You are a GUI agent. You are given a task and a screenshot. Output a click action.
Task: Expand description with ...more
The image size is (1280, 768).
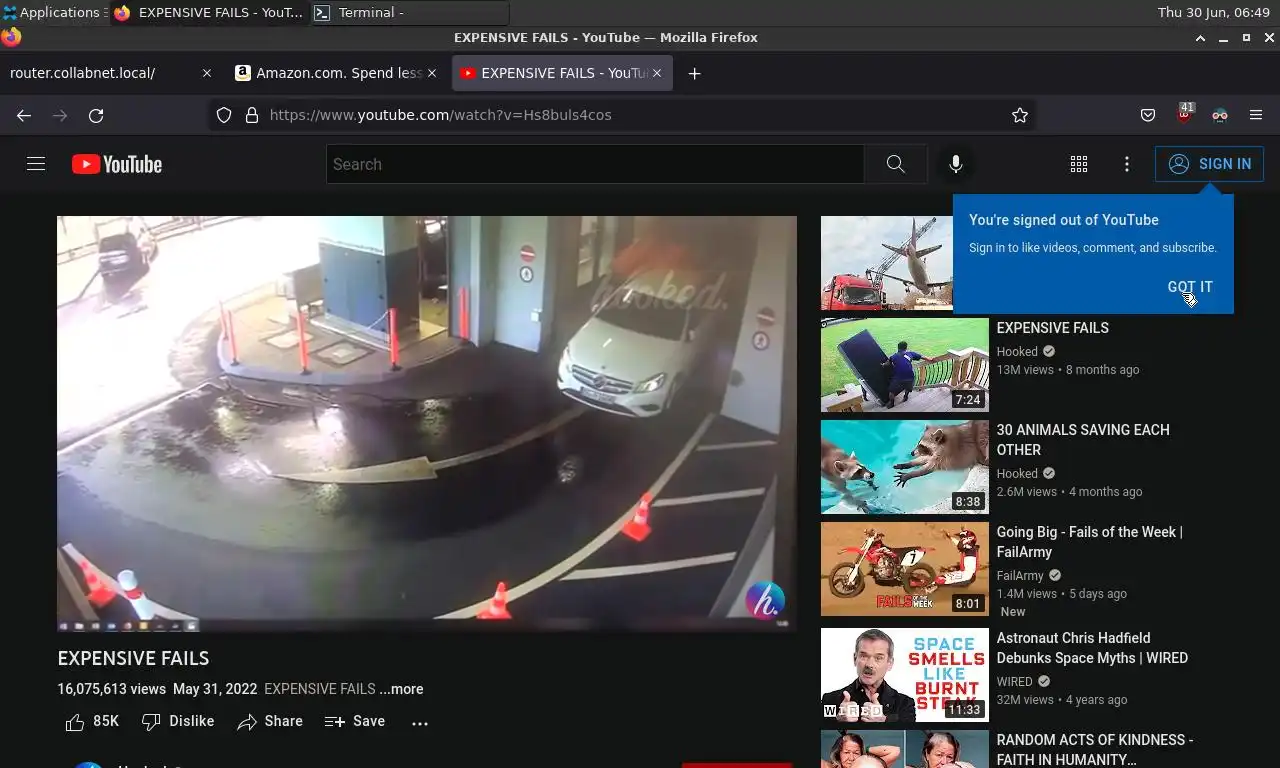point(401,689)
